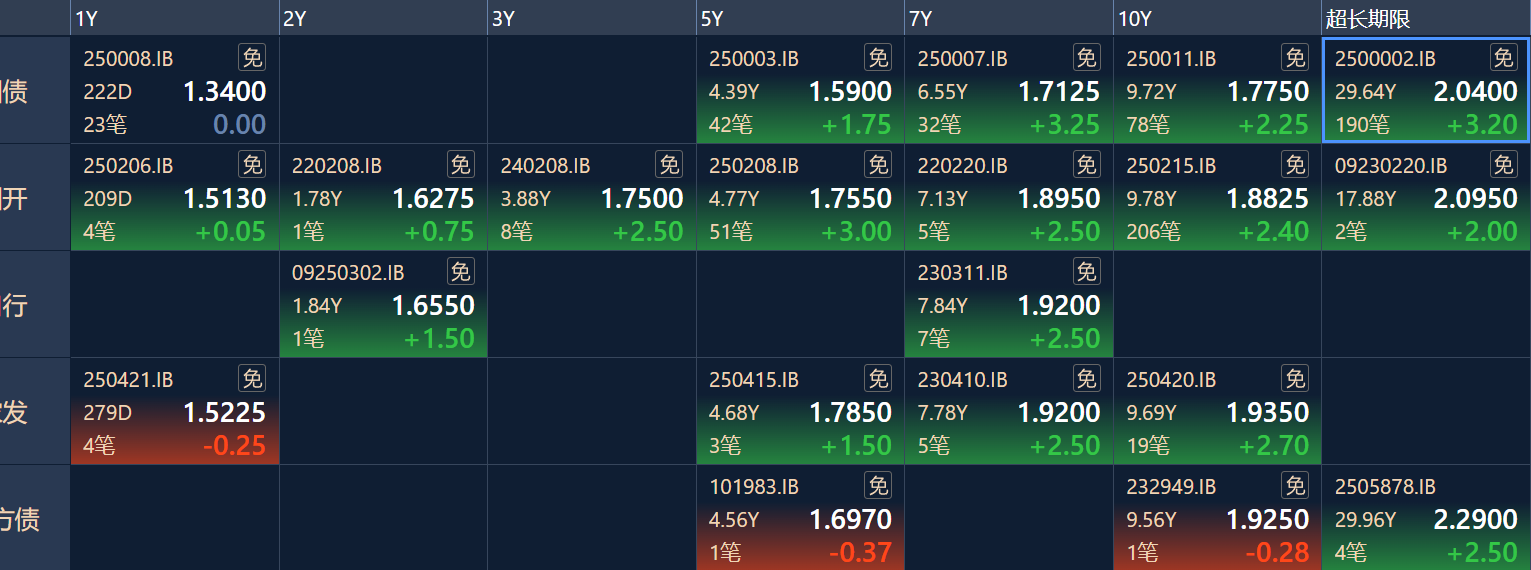Click the 免 badge on 250007.IB
Viewport: 1531px width, 570px height.
[1087, 57]
